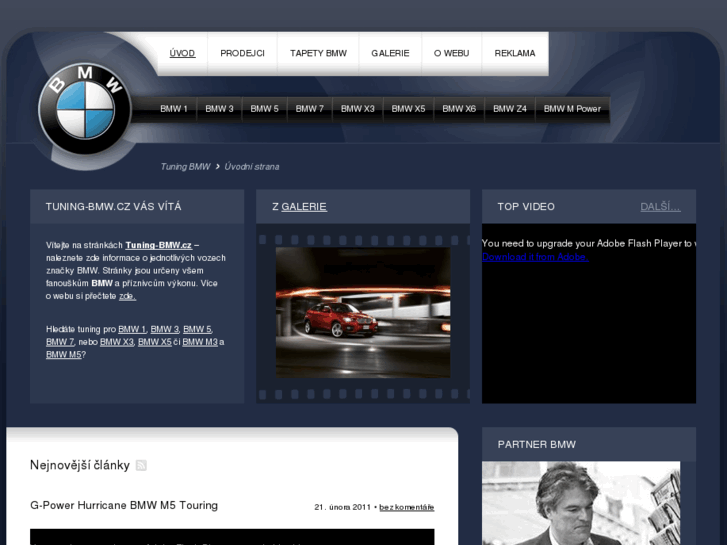The image size is (727, 545).
Task: Click the BMW M5 text link
Action: click(64, 354)
